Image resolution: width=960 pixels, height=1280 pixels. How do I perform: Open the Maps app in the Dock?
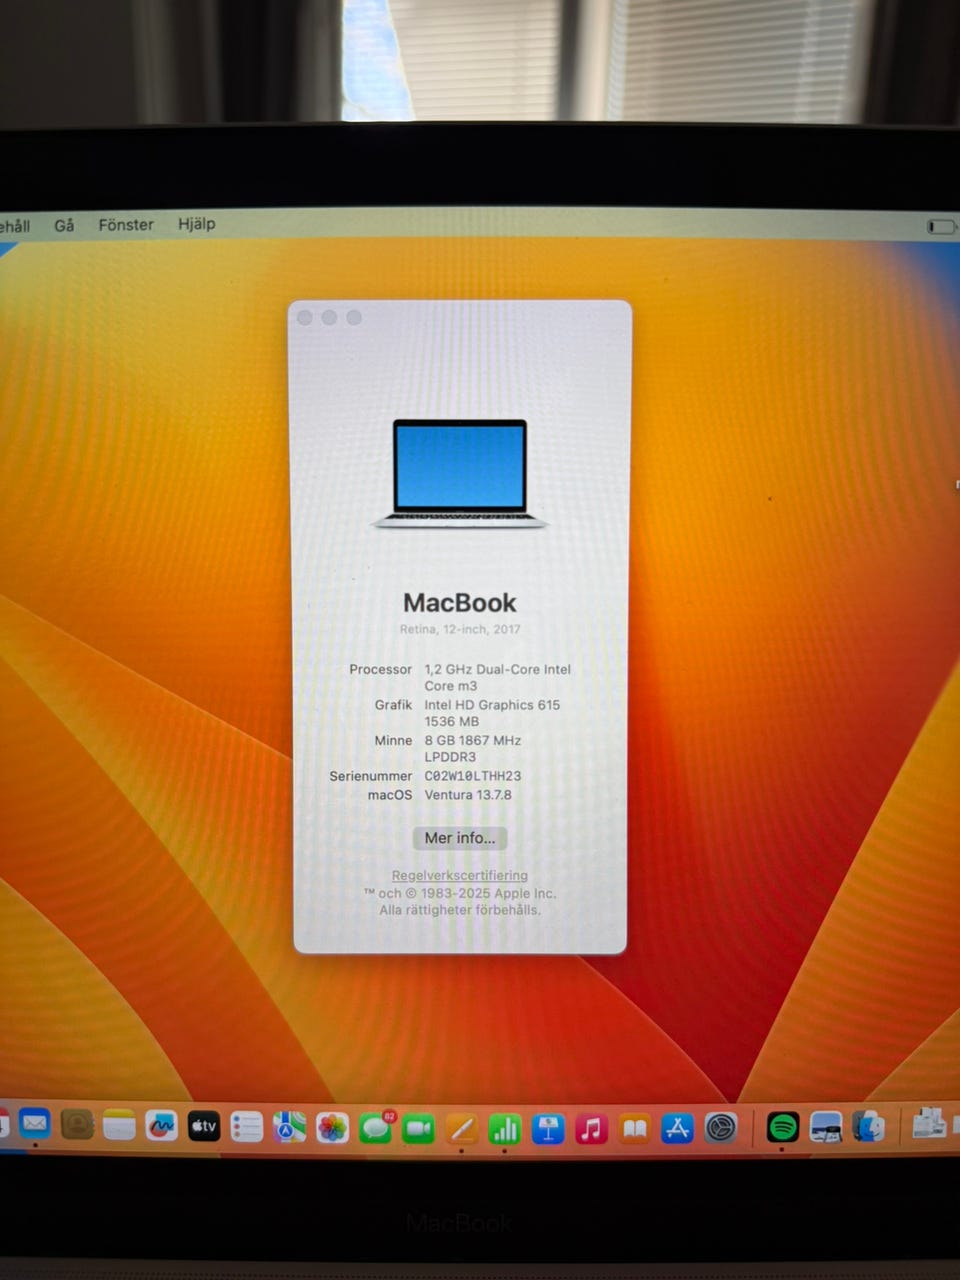[290, 1128]
